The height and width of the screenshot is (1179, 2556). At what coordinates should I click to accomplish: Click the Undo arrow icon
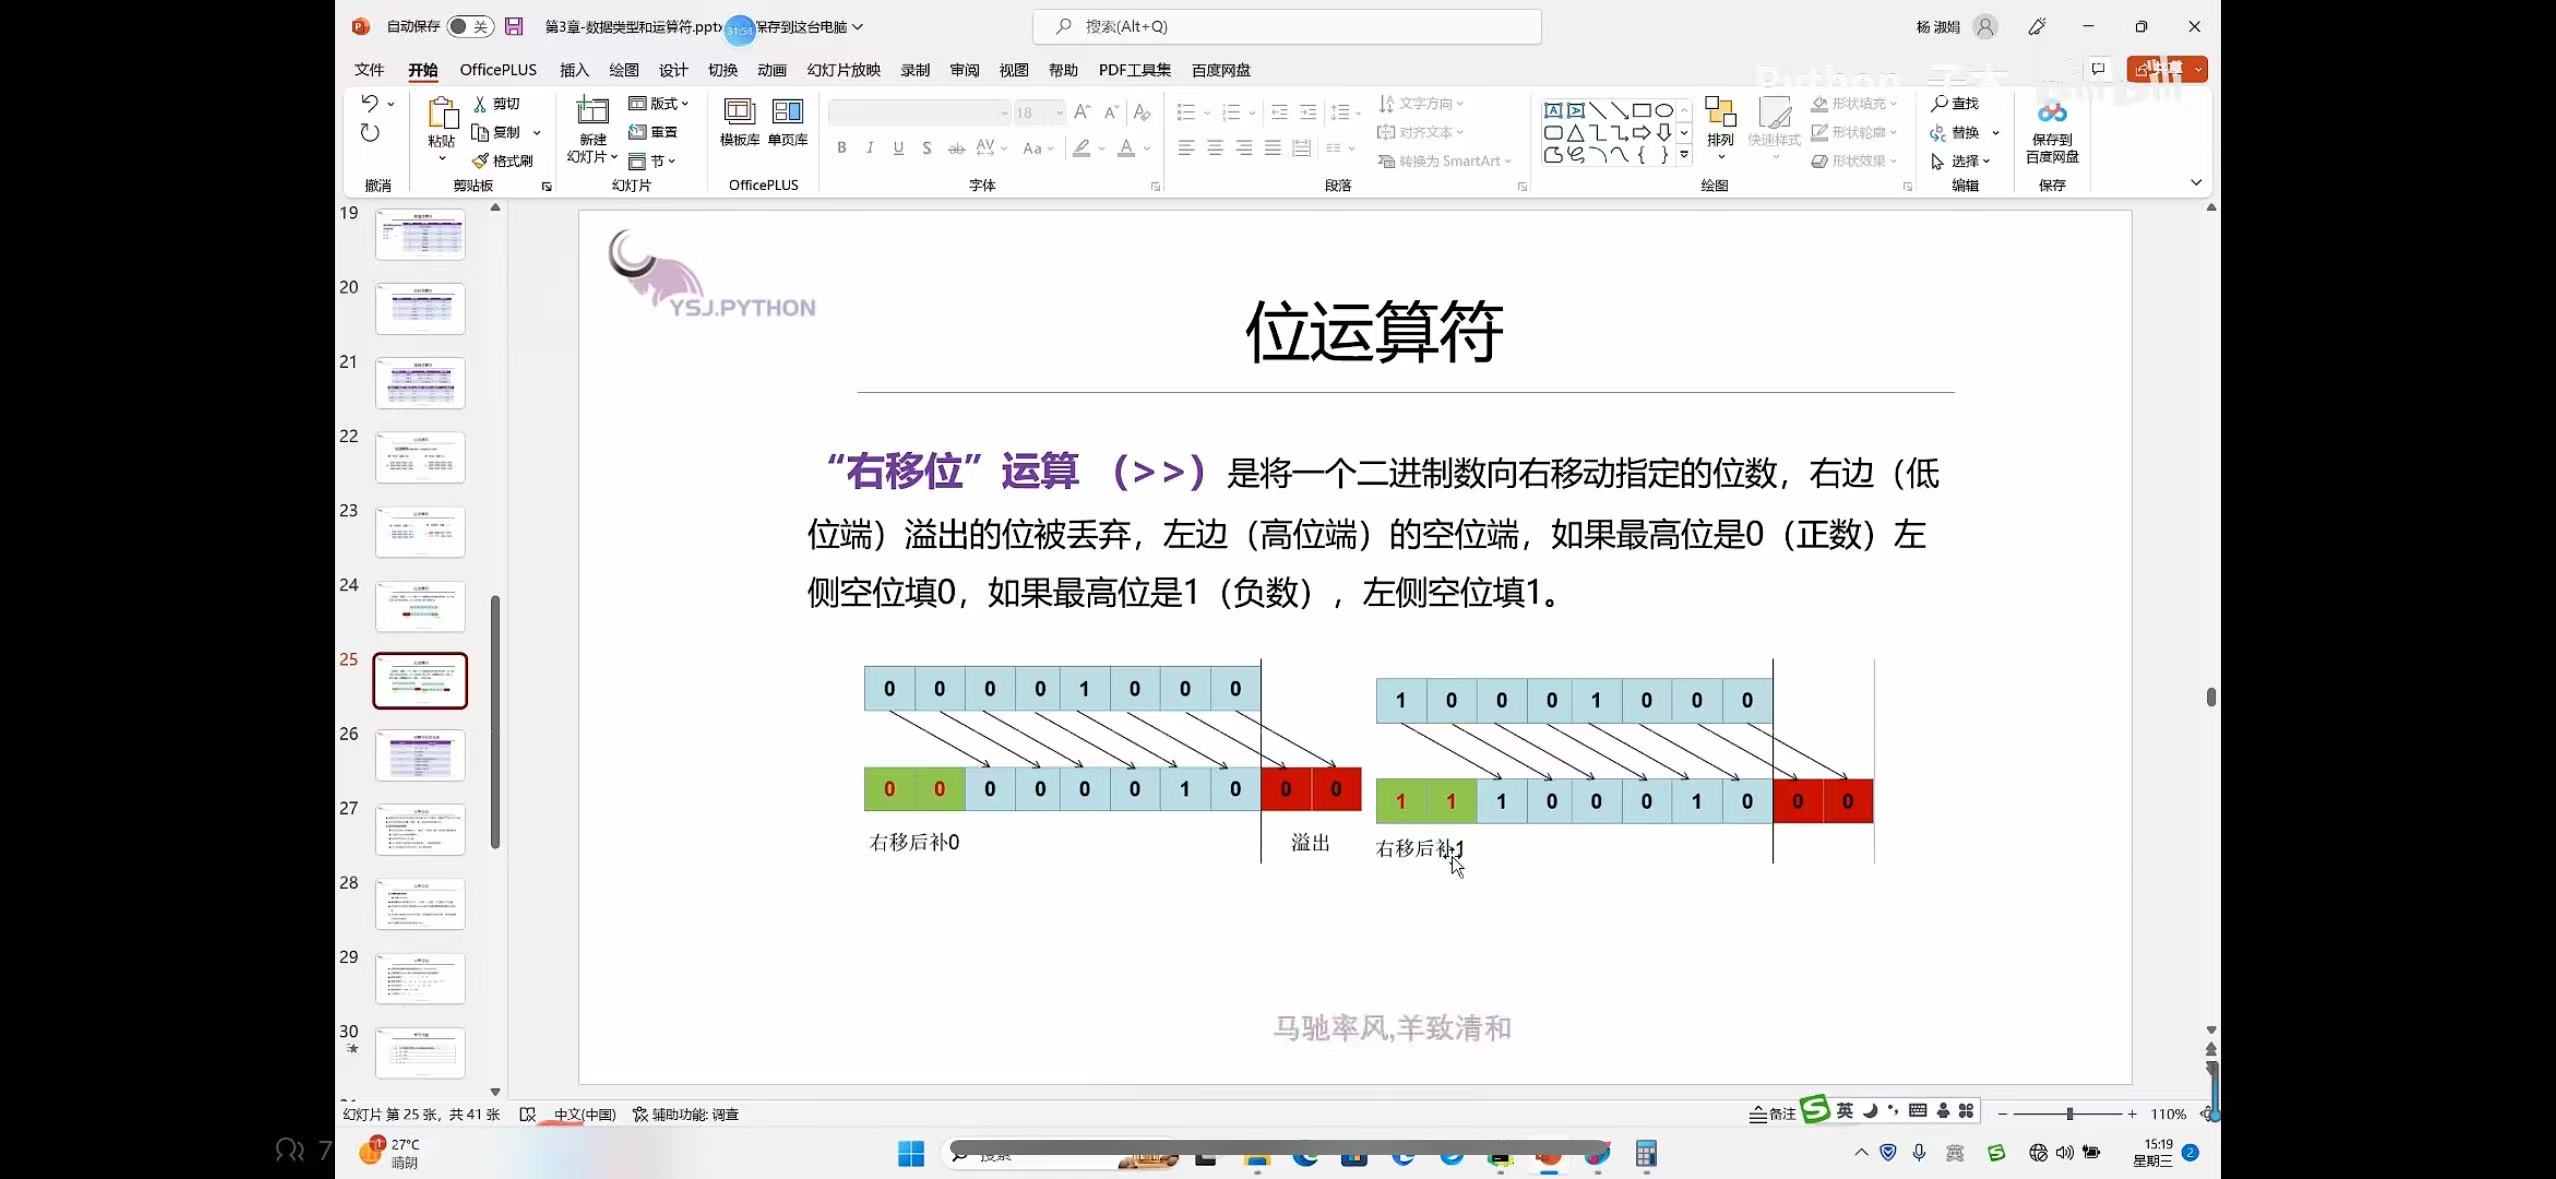click(369, 103)
